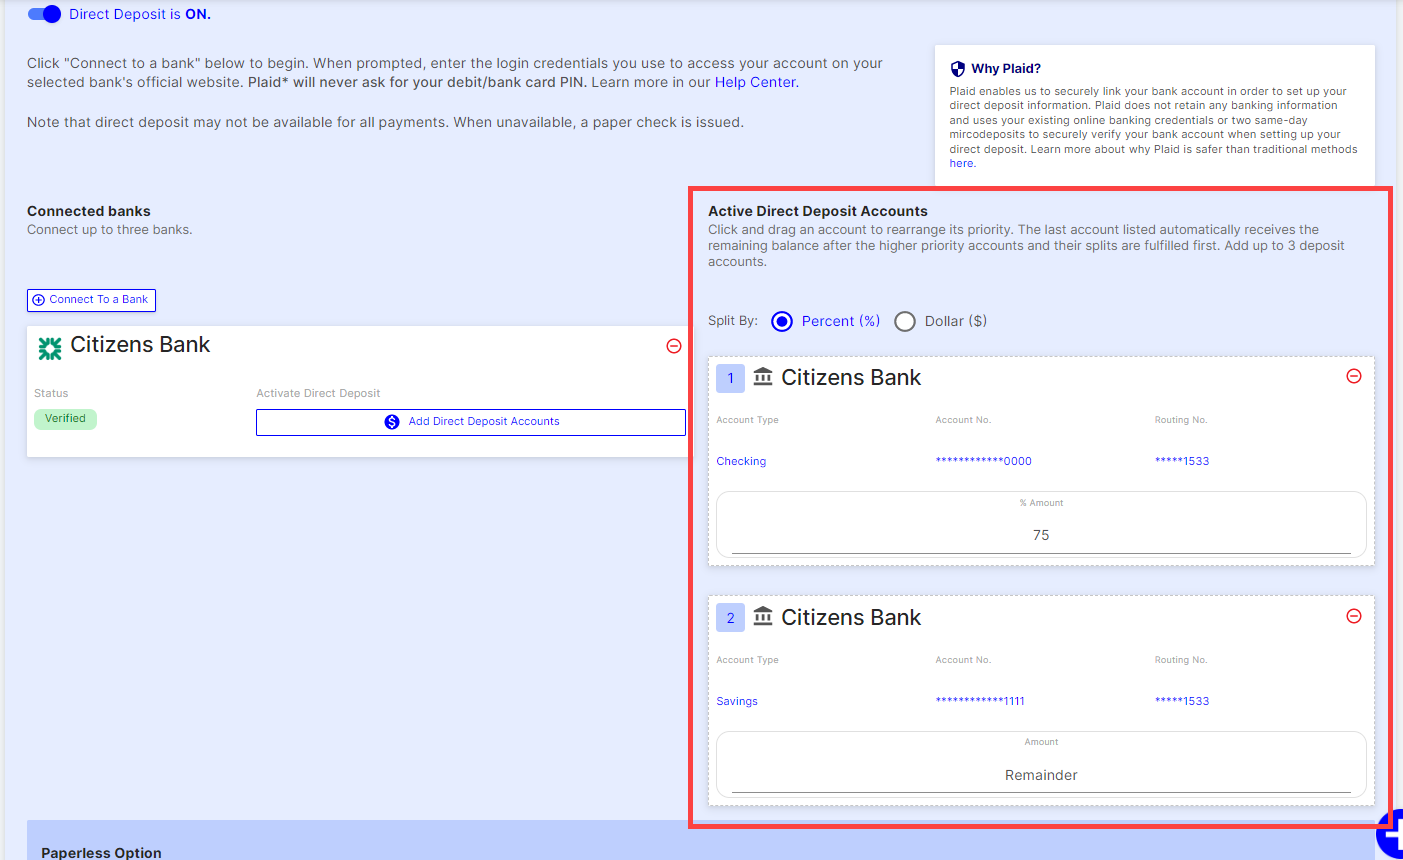Click bank icon on the Savings account card
Image resolution: width=1403 pixels, height=860 pixels.
(x=763, y=616)
